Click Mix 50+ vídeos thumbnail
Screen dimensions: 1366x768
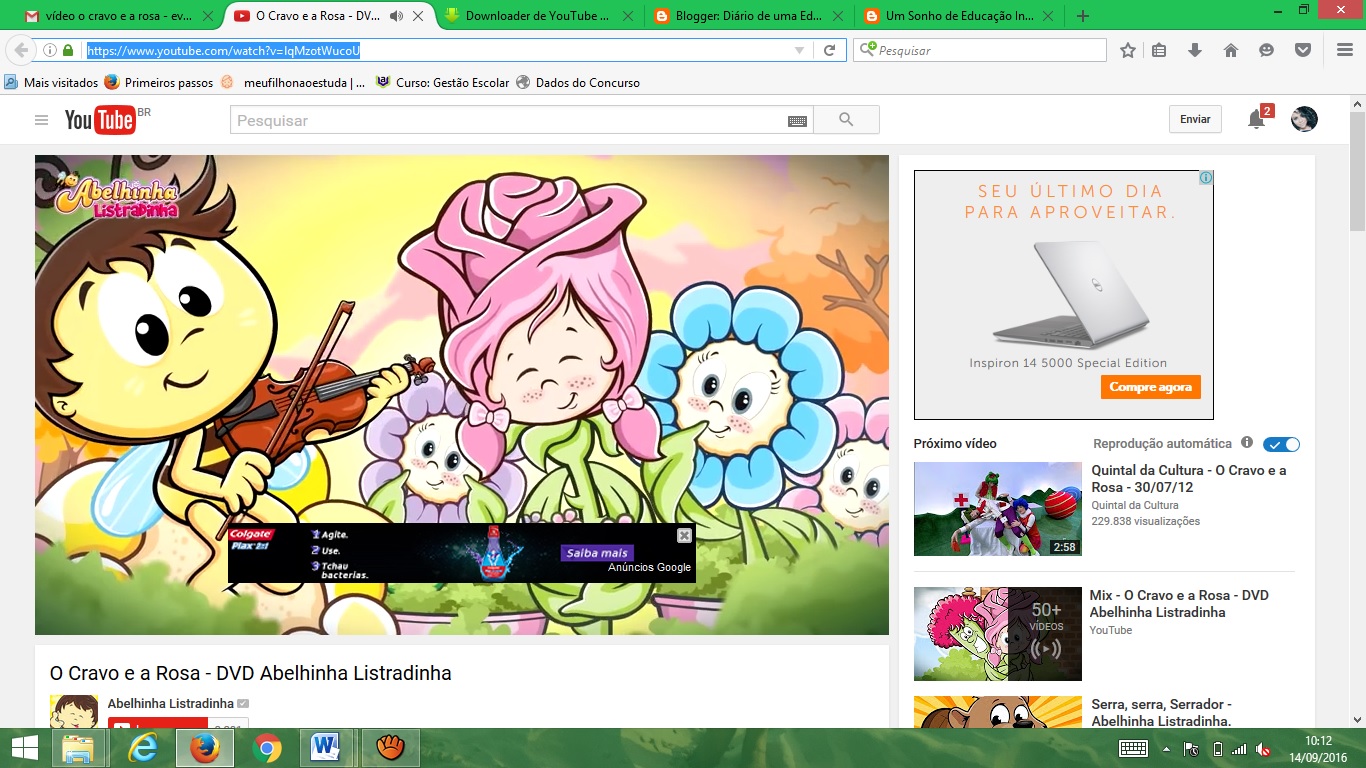(998, 634)
